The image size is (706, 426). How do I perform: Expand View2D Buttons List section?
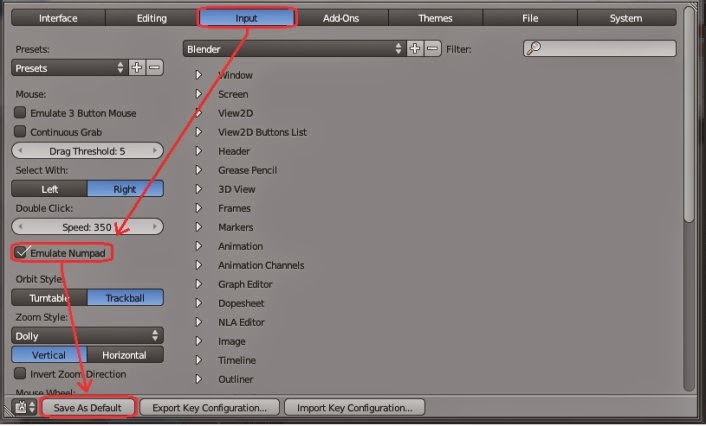point(198,132)
